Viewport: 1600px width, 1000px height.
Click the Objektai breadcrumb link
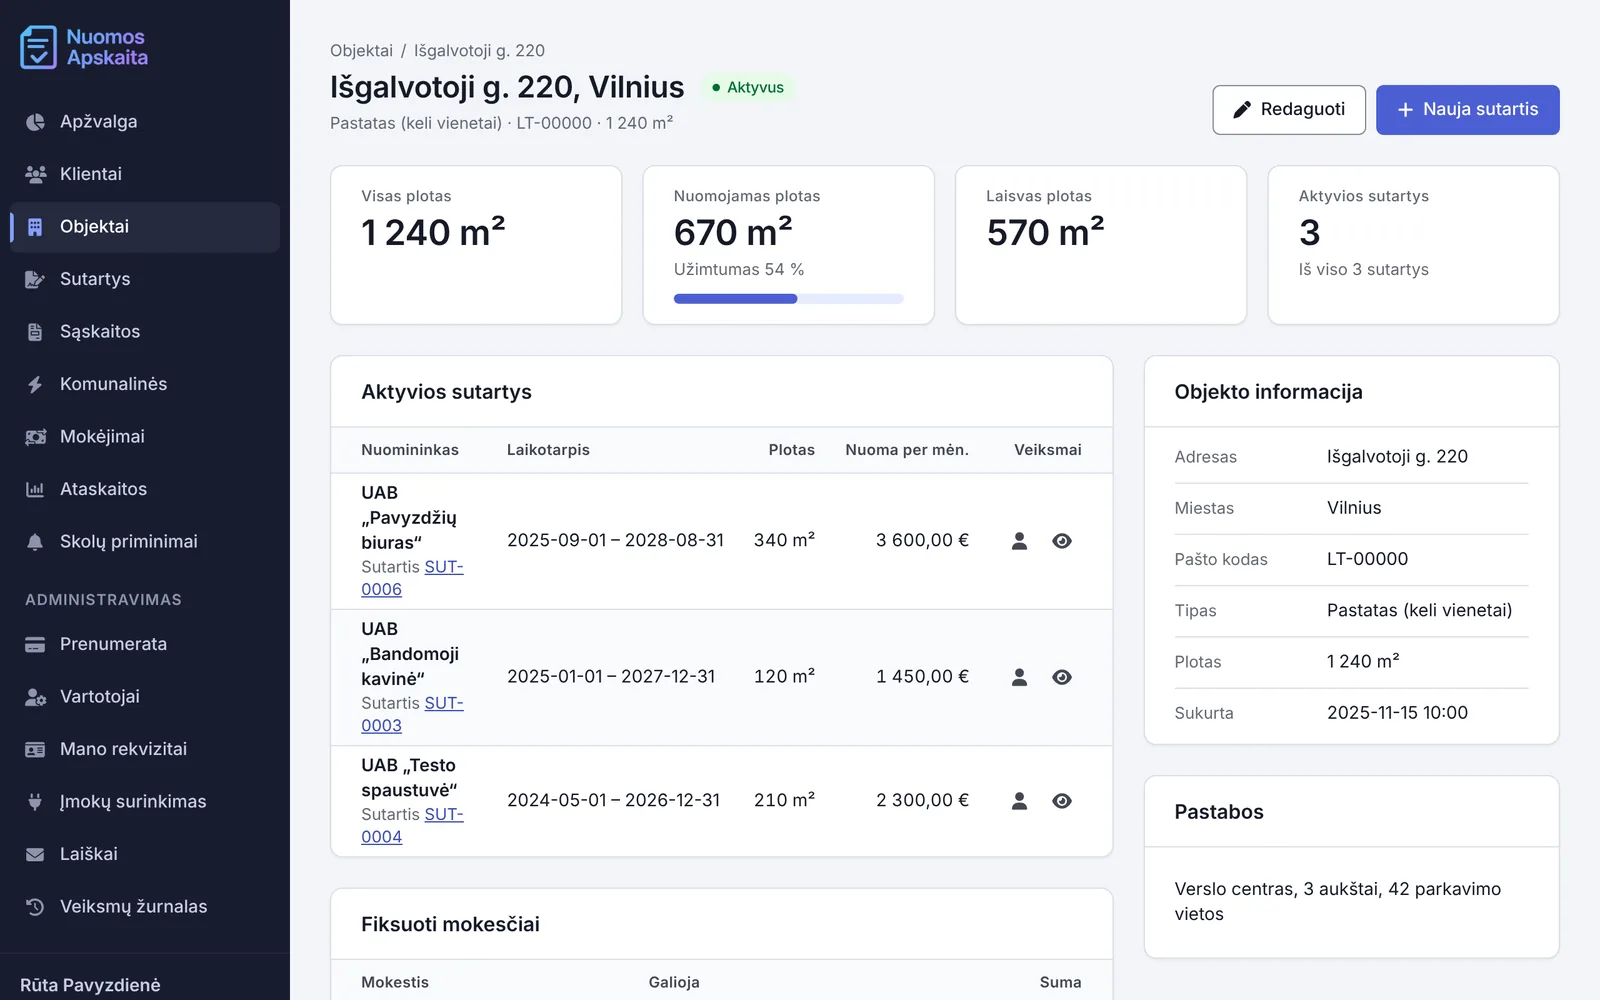(361, 51)
